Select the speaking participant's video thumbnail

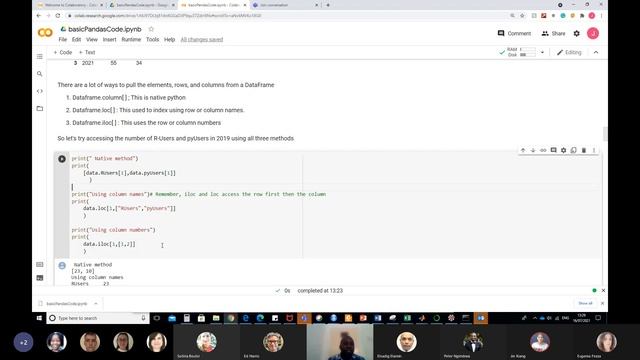tap(340, 342)
